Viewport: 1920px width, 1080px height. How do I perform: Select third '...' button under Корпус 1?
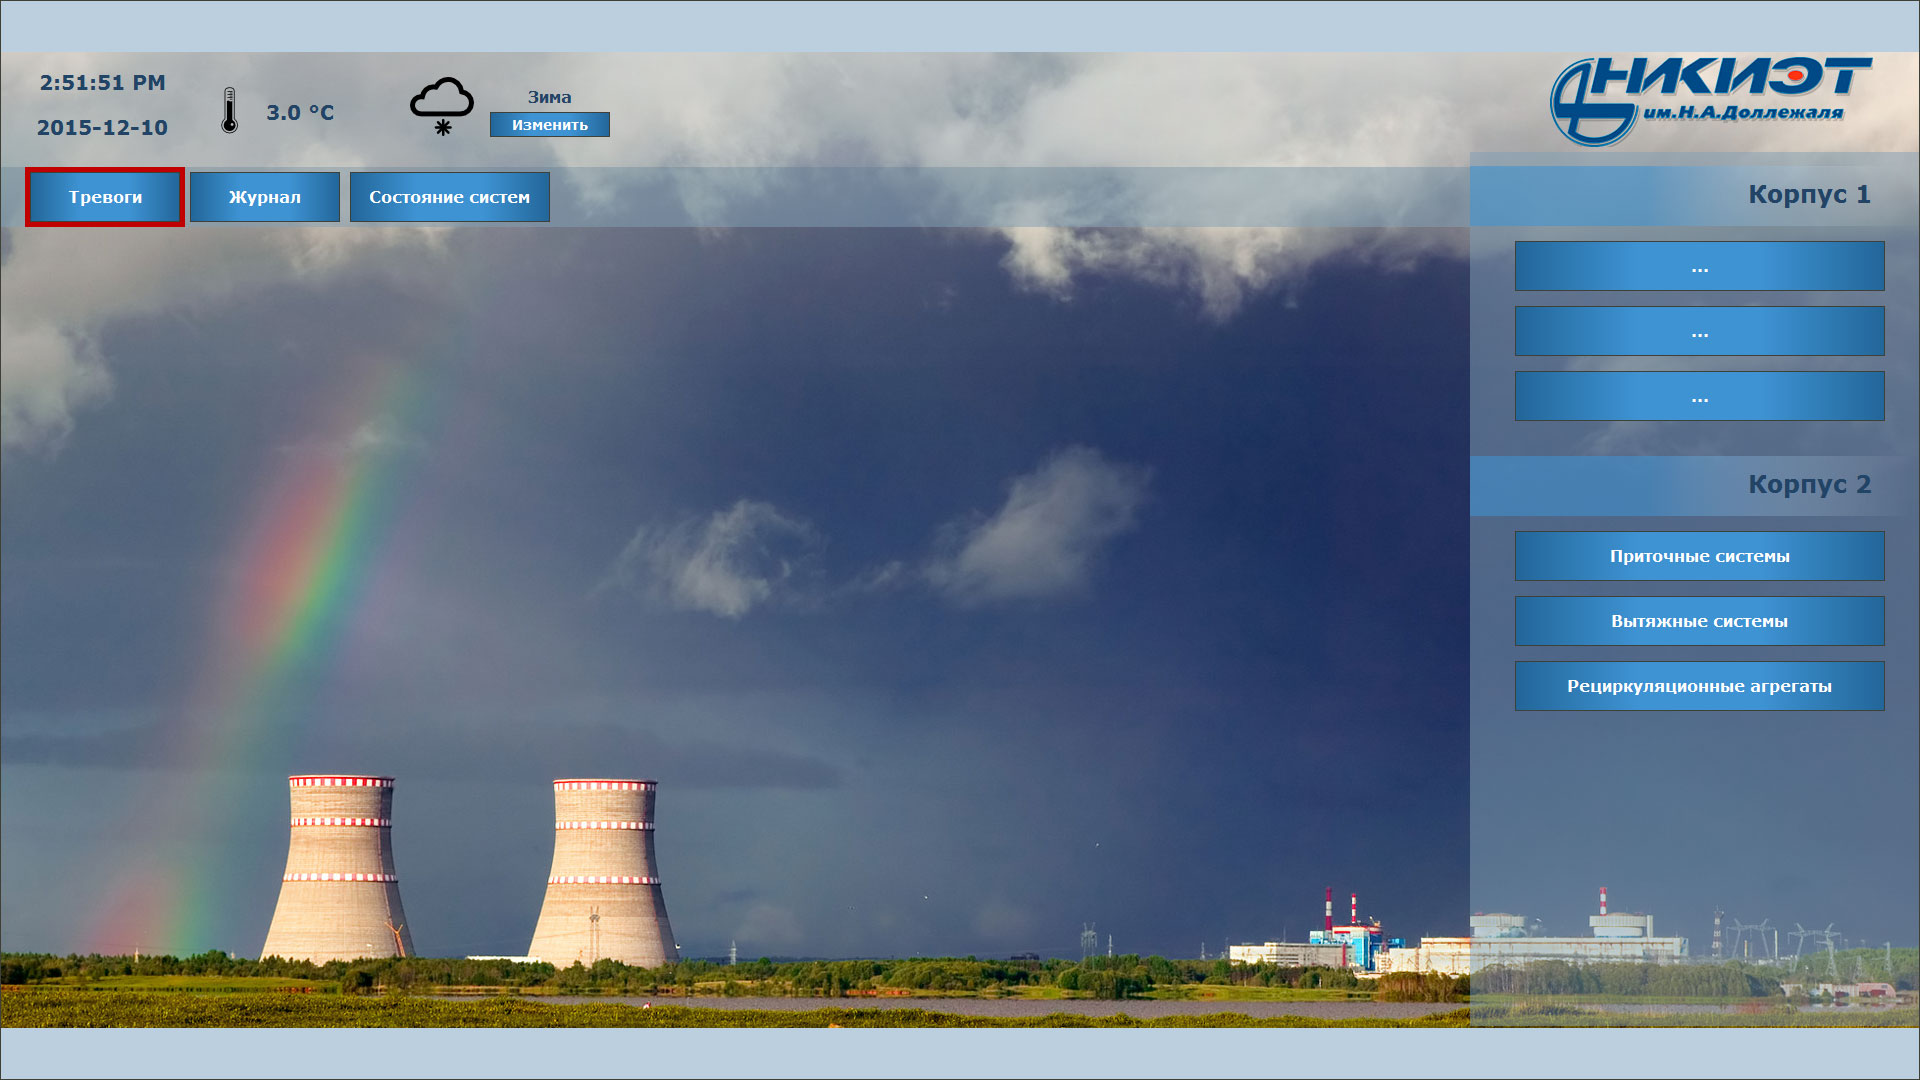point(1700,396)
